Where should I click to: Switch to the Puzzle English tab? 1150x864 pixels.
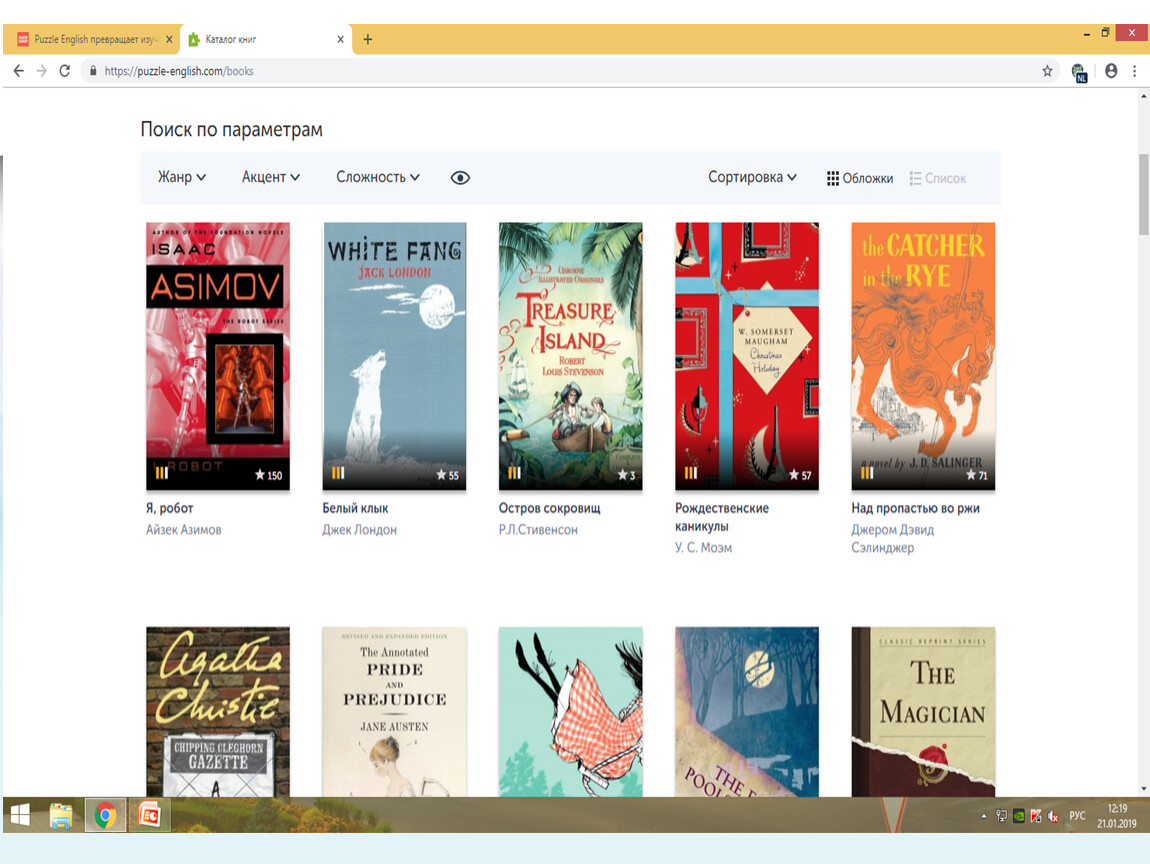point(88,40)
